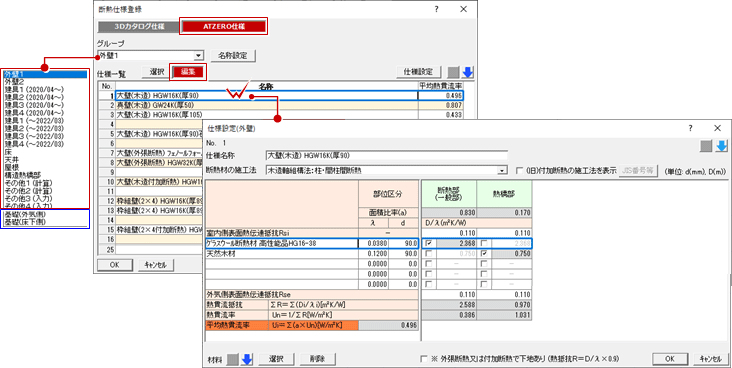Open help '?' in 断熱仕様登録 title bar
Image resolution: width=732 pixels, height=368 pixels.
[x=436, y=9]
